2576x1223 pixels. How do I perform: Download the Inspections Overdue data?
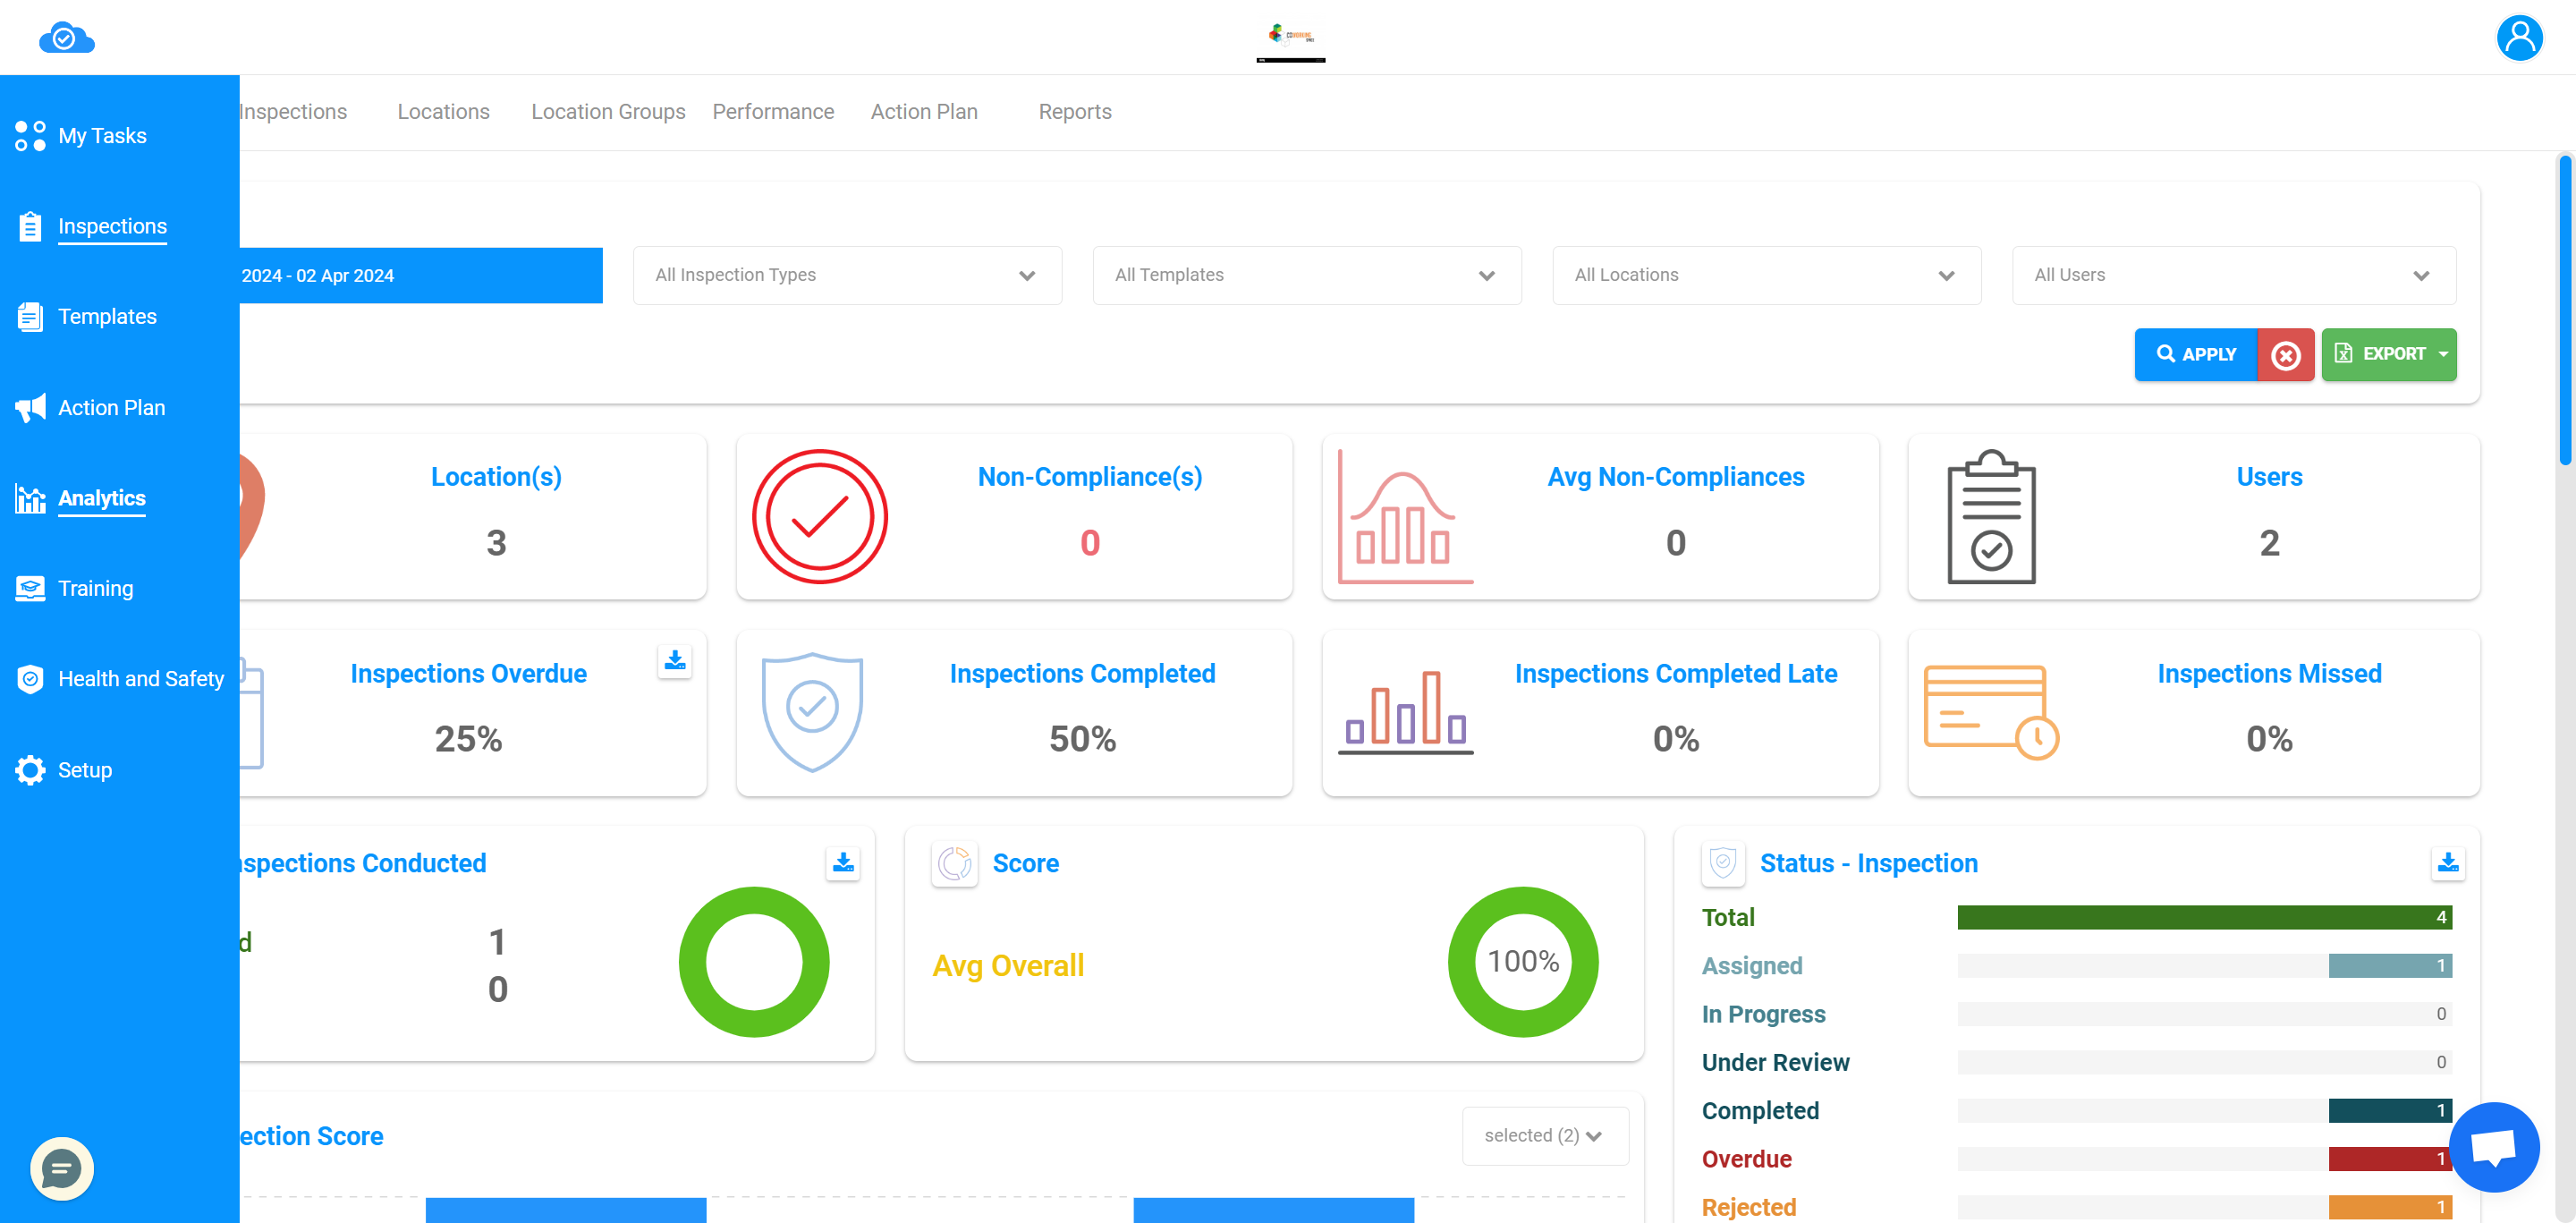click(675, 661)
